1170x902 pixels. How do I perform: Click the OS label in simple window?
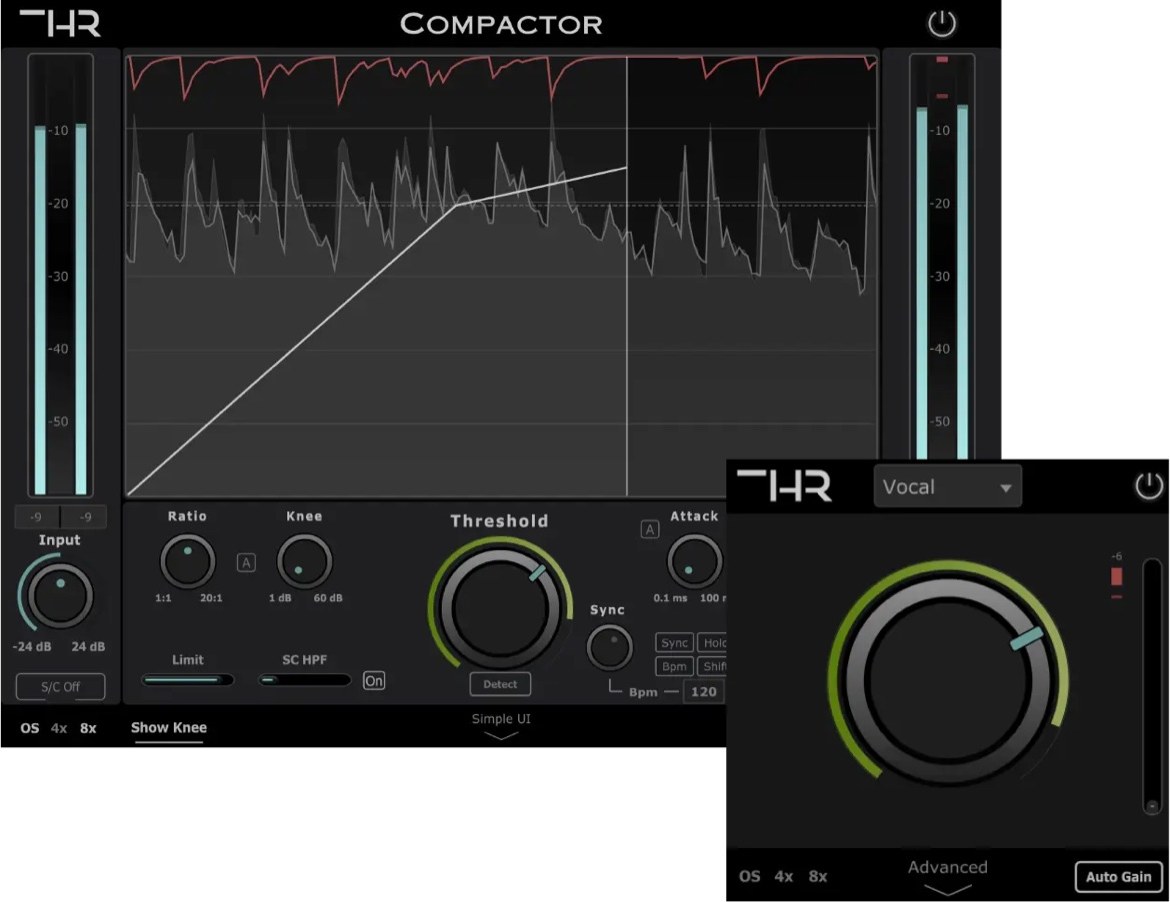[x=750, y=877]
